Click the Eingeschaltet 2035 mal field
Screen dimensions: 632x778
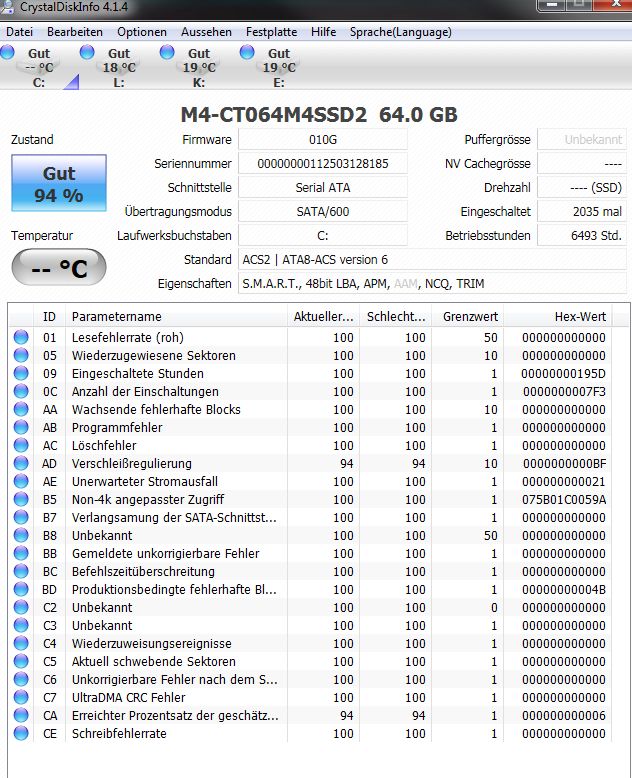[582, 211]
